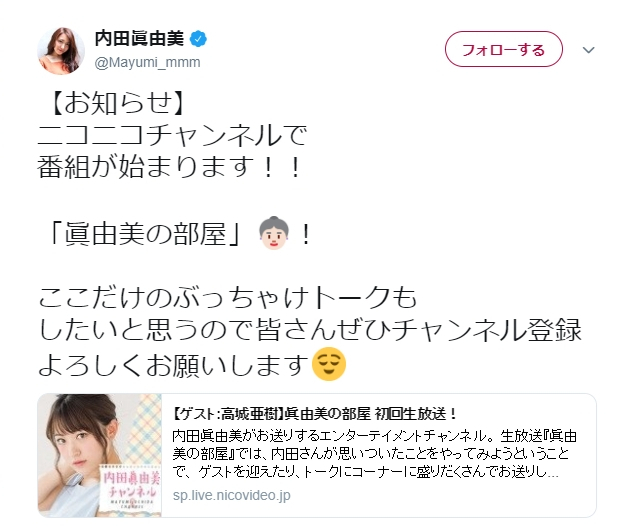Click the display name 内田眞由美

[x=139, y=39]
